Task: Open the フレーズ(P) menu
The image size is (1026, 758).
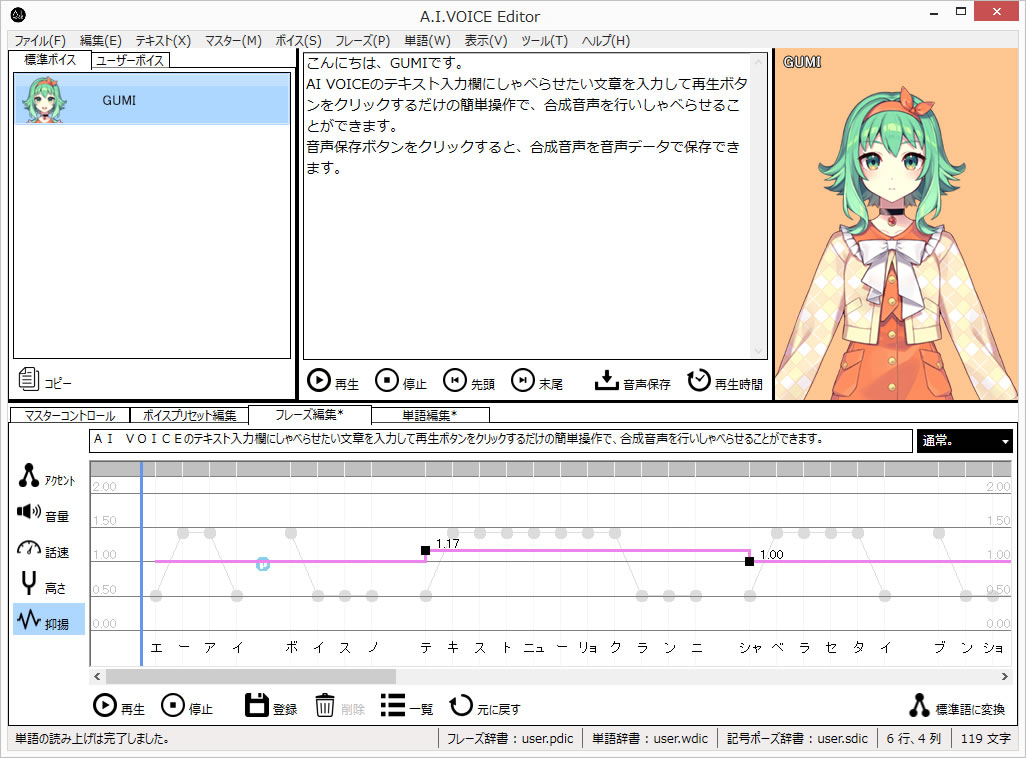Action: point(363,41)
